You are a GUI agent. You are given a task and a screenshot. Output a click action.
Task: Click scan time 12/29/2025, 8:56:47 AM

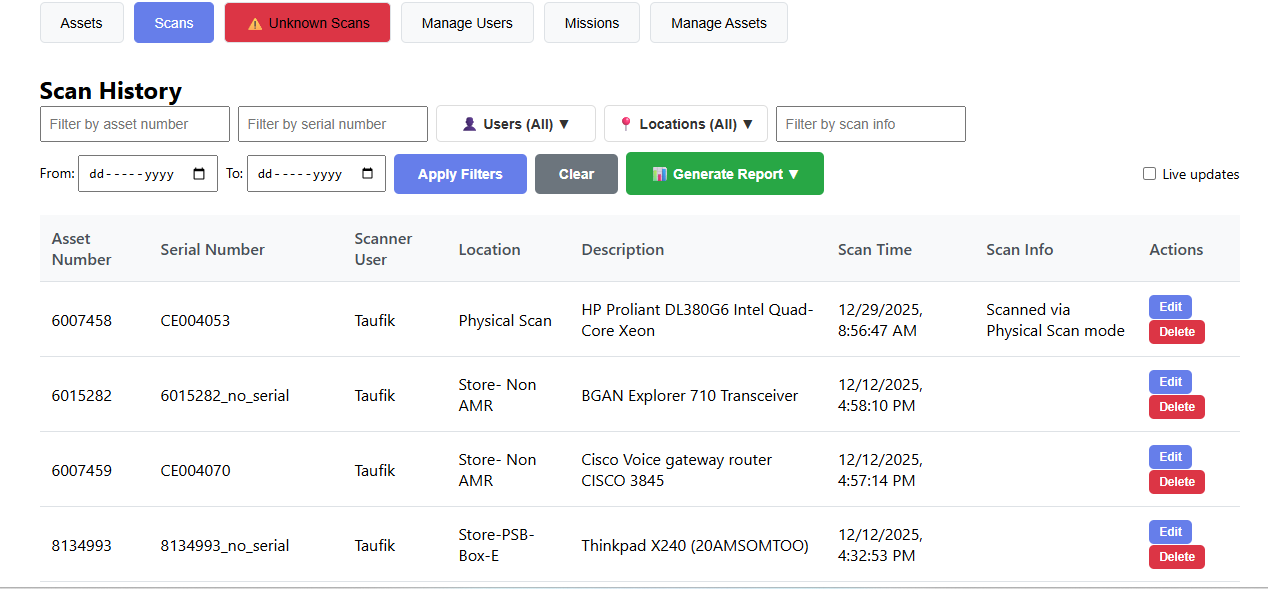[880, 320]
